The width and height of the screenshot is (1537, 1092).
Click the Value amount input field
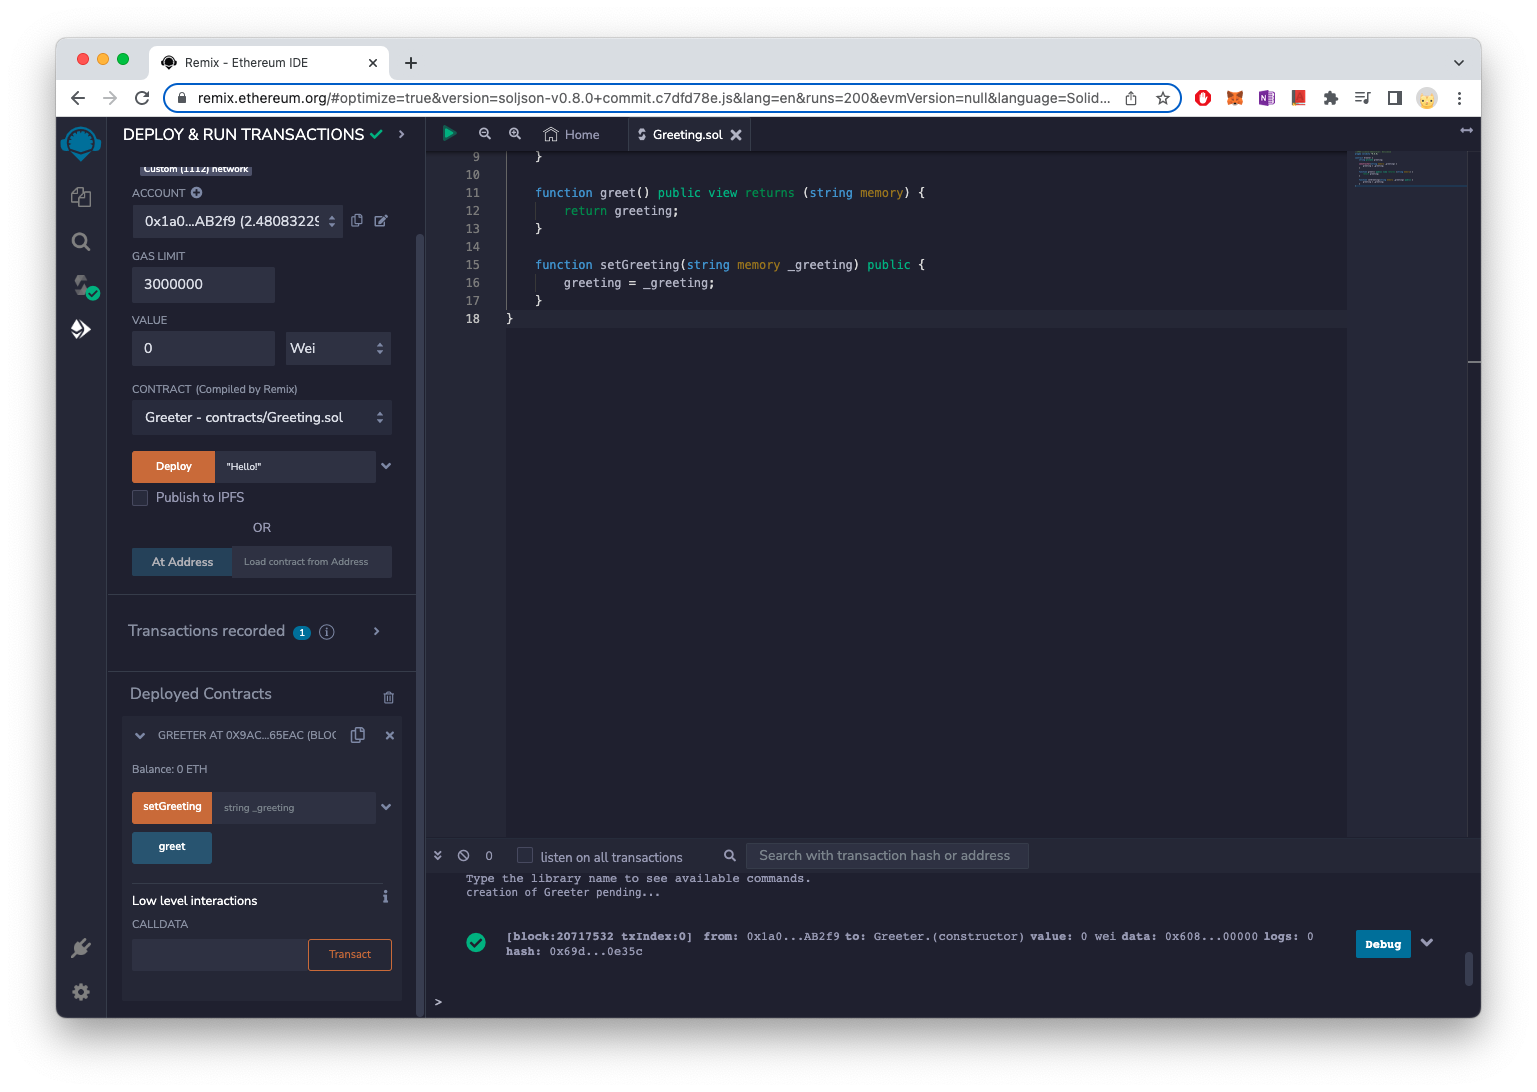(203, 349)
